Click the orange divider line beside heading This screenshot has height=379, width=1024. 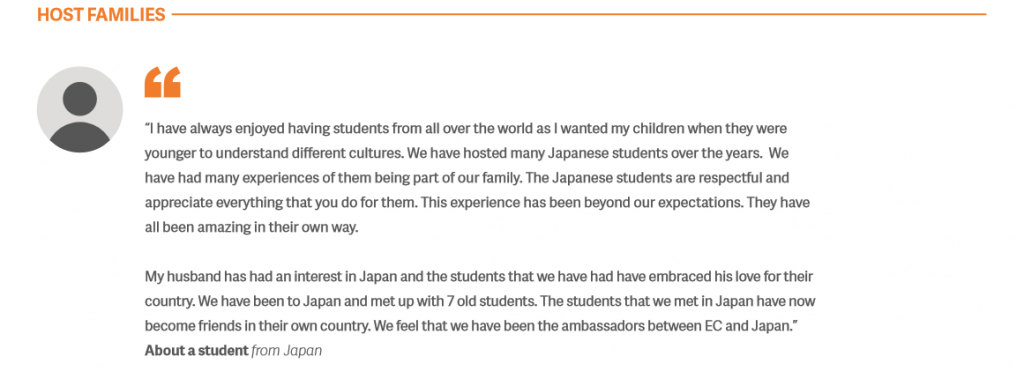[579, 14]
